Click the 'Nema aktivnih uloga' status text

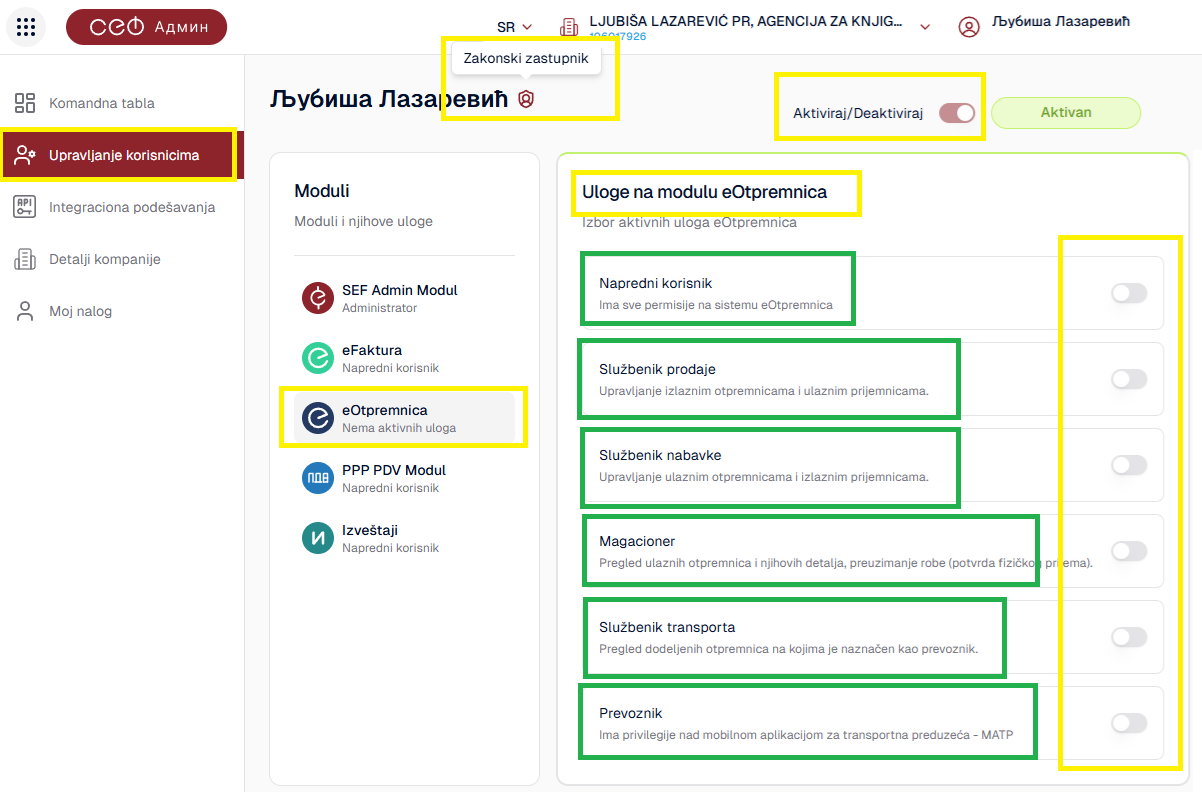399,428
